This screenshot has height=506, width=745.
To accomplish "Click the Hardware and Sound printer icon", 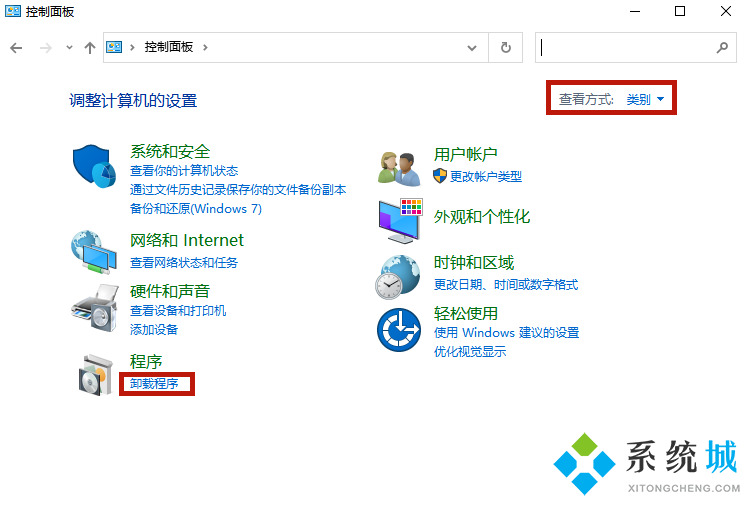I will (x=95, y=303).
